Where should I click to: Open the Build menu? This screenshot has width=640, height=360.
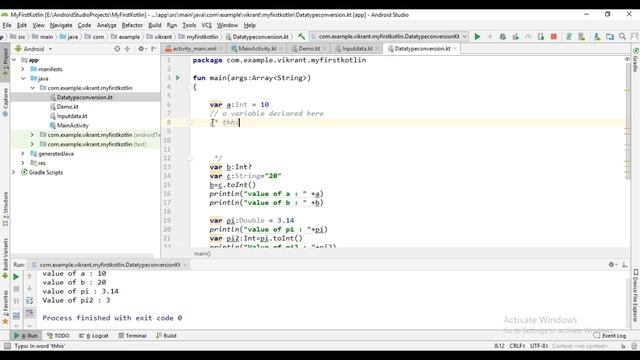(x=155, y=25)
